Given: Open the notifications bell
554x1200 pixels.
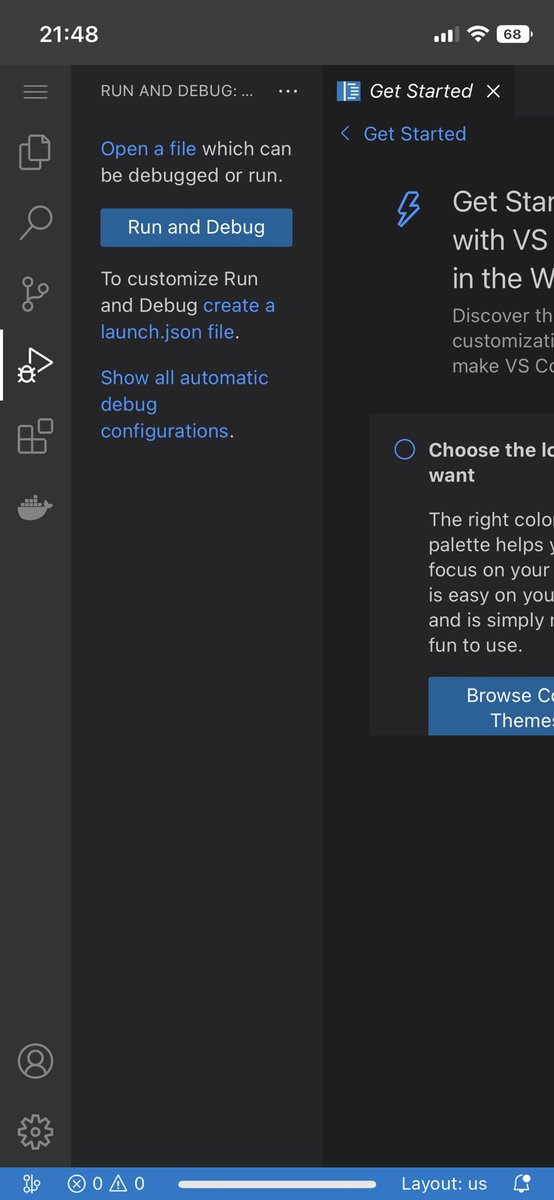Looking at the screenshot, I should click(x=521, y=1184).
